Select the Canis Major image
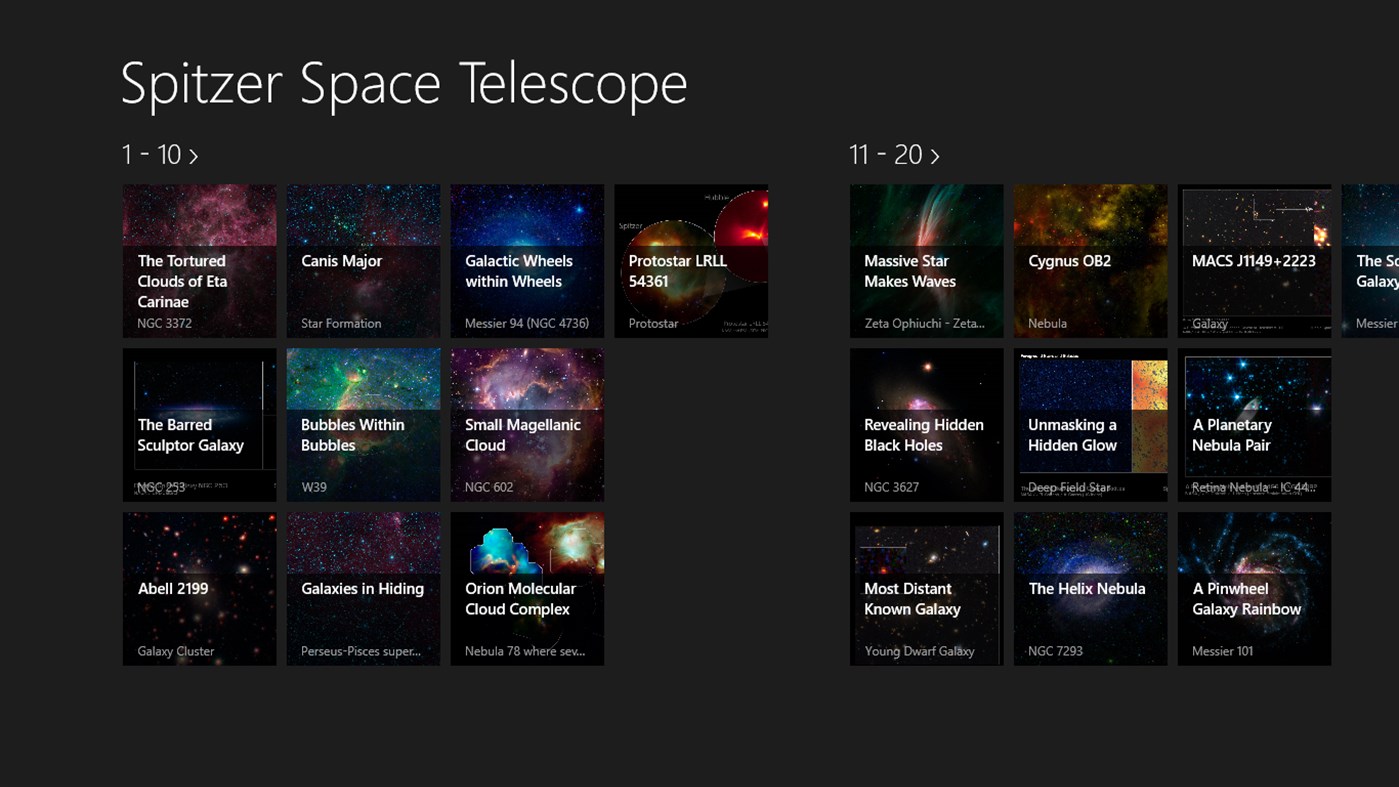 363,260
